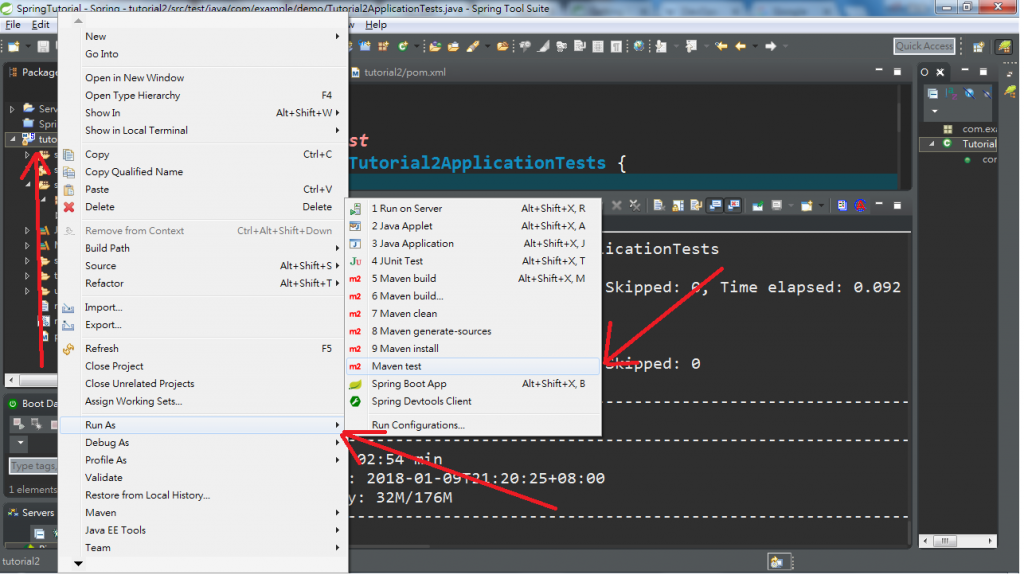Switch to the tutorial2/pom.xml editor tab
Screen dimensions: 1024x575
coord(398,73)
